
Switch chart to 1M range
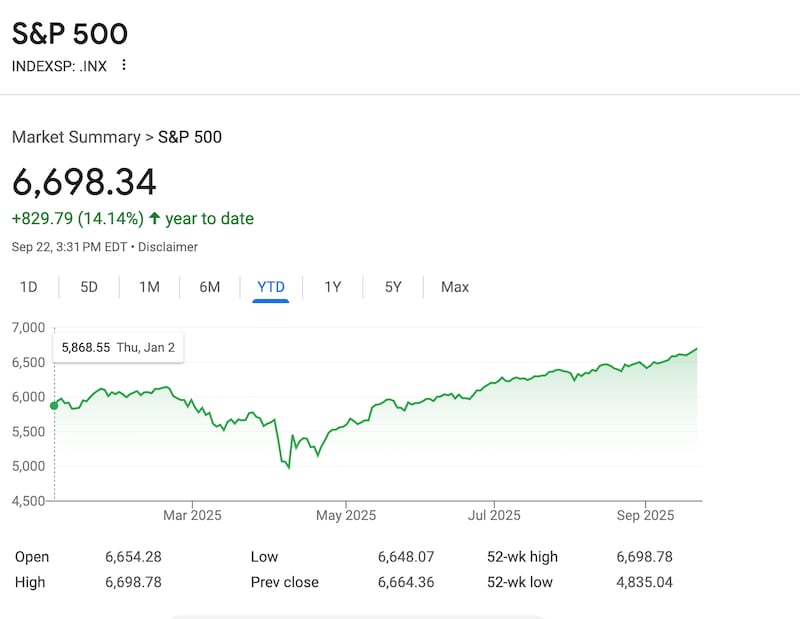pos(149,287)
